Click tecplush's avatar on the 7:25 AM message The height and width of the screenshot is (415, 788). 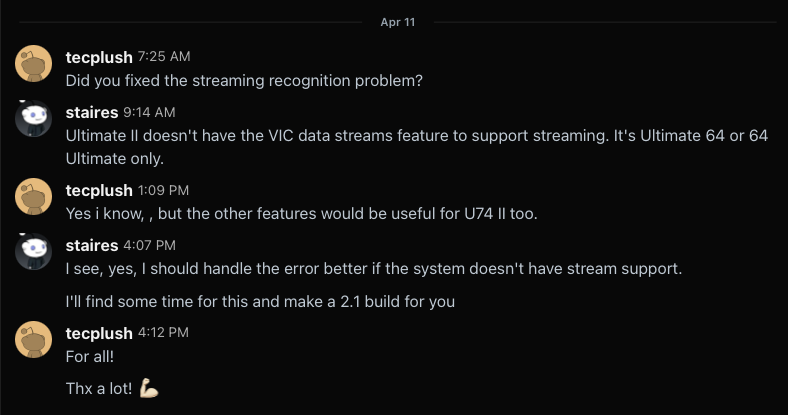coord(33,65)
